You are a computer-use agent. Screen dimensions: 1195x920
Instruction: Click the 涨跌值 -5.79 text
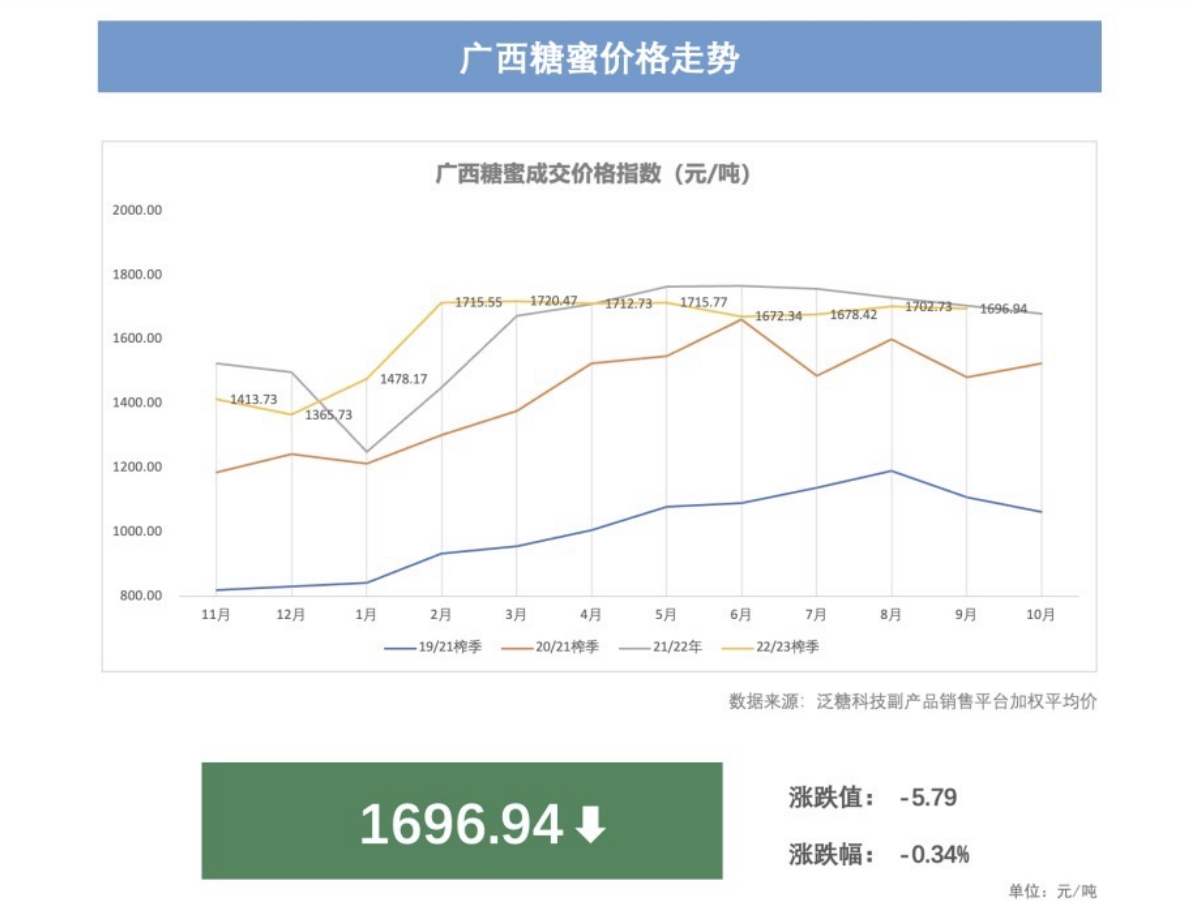(872, 798)
